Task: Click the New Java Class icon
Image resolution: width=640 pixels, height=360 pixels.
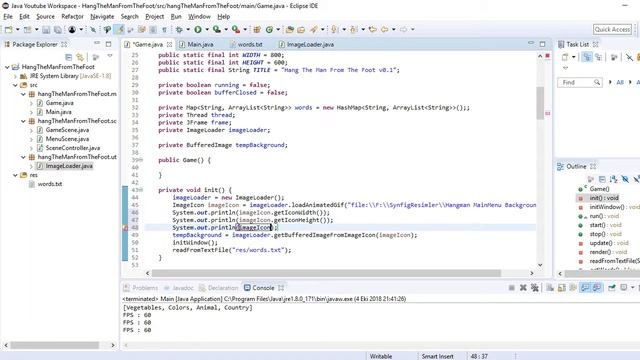Action: pyautogui.click(x=269, y=29)
